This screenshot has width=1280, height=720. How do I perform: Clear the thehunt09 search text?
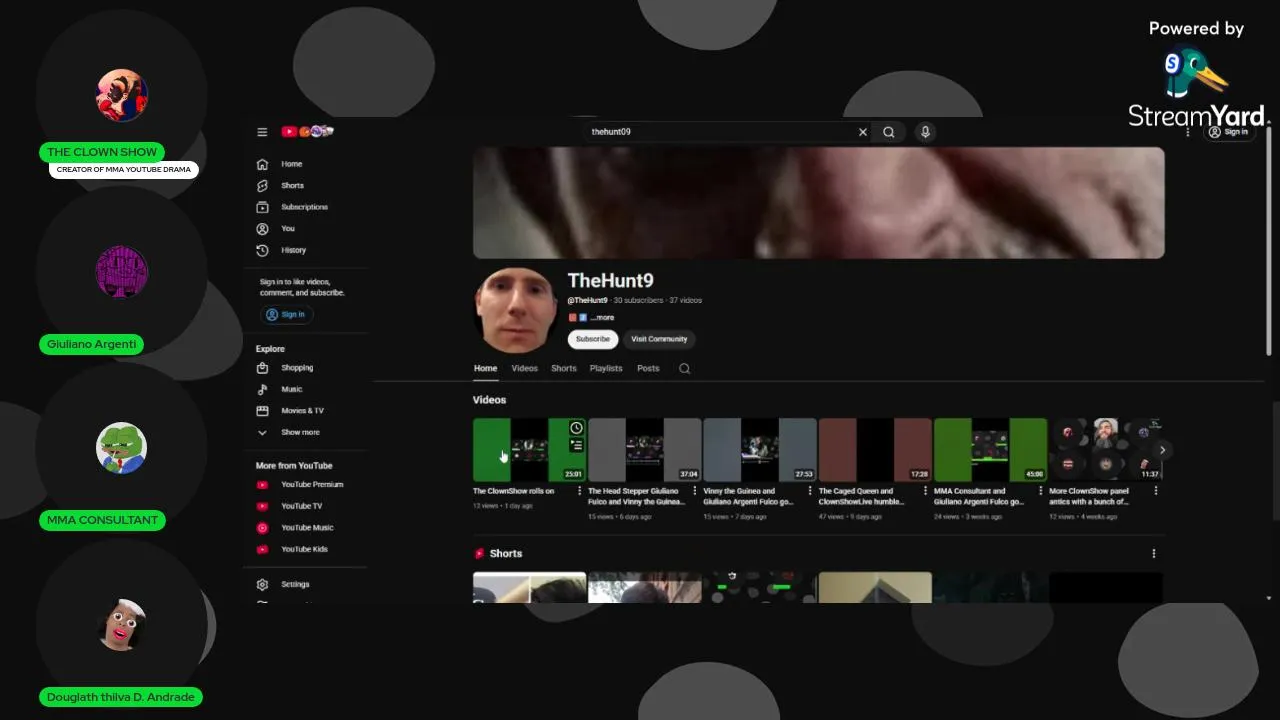click(x=863, y=132)
